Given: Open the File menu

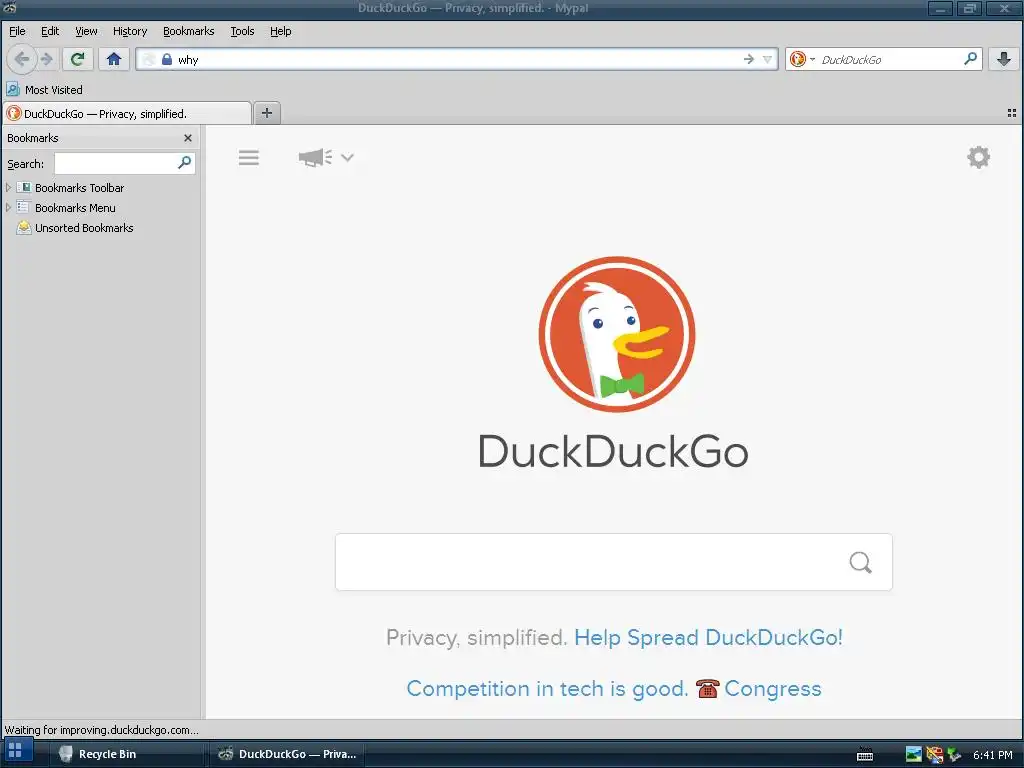Looking at the screenshot, I should (17, 31).
